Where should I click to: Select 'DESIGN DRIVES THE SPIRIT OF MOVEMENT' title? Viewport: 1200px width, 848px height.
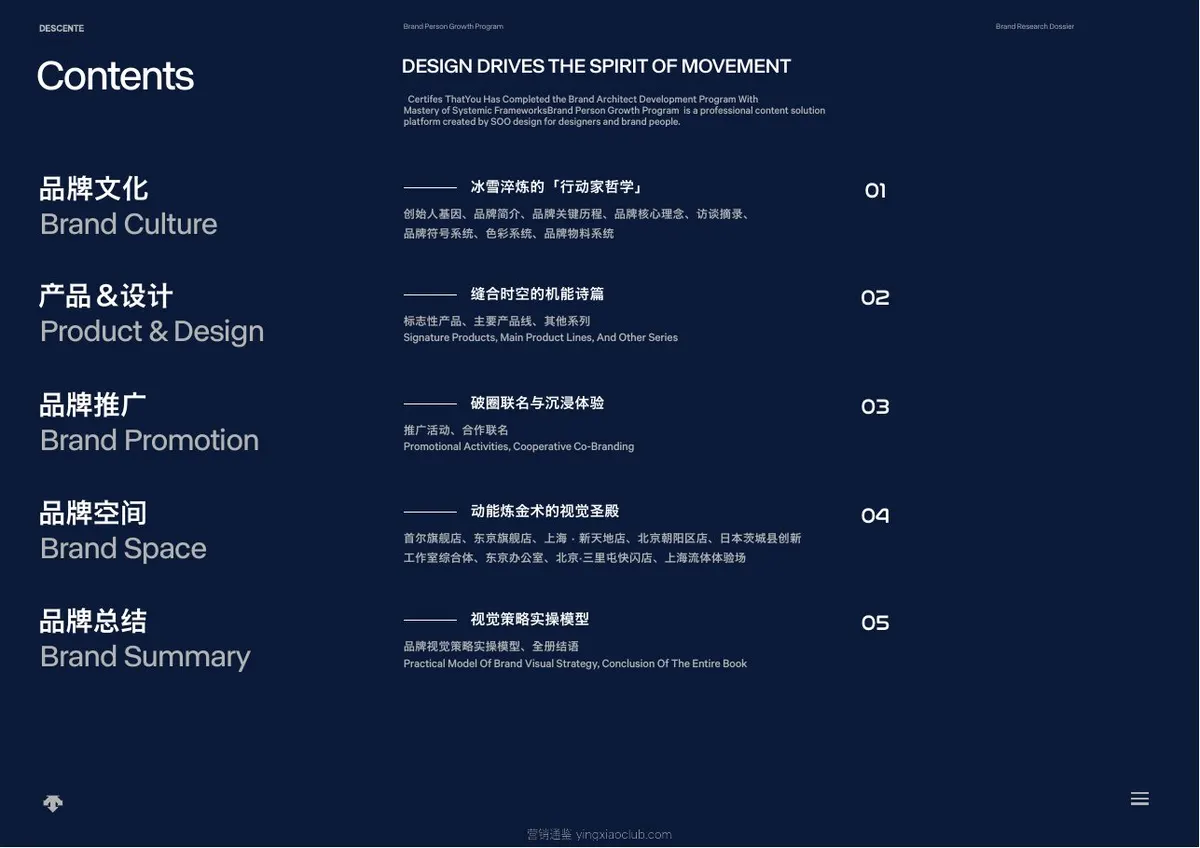(596, 66)
